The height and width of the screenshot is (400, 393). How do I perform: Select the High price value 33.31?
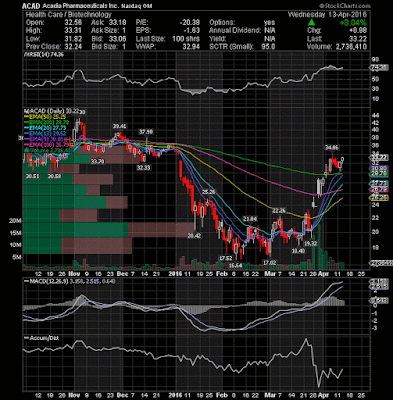pos(74,31)
